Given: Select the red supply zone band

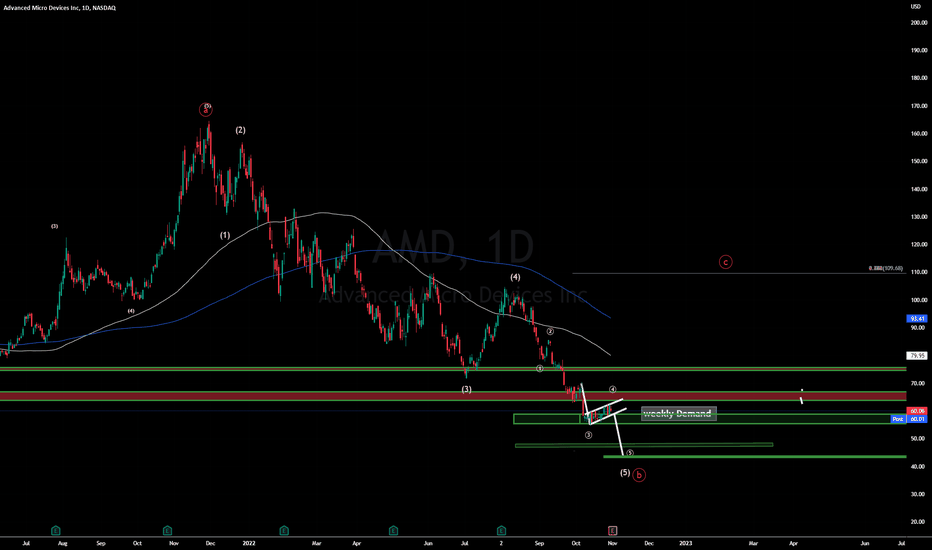Looking at the screenshot, I should click(x=453, y=396).
